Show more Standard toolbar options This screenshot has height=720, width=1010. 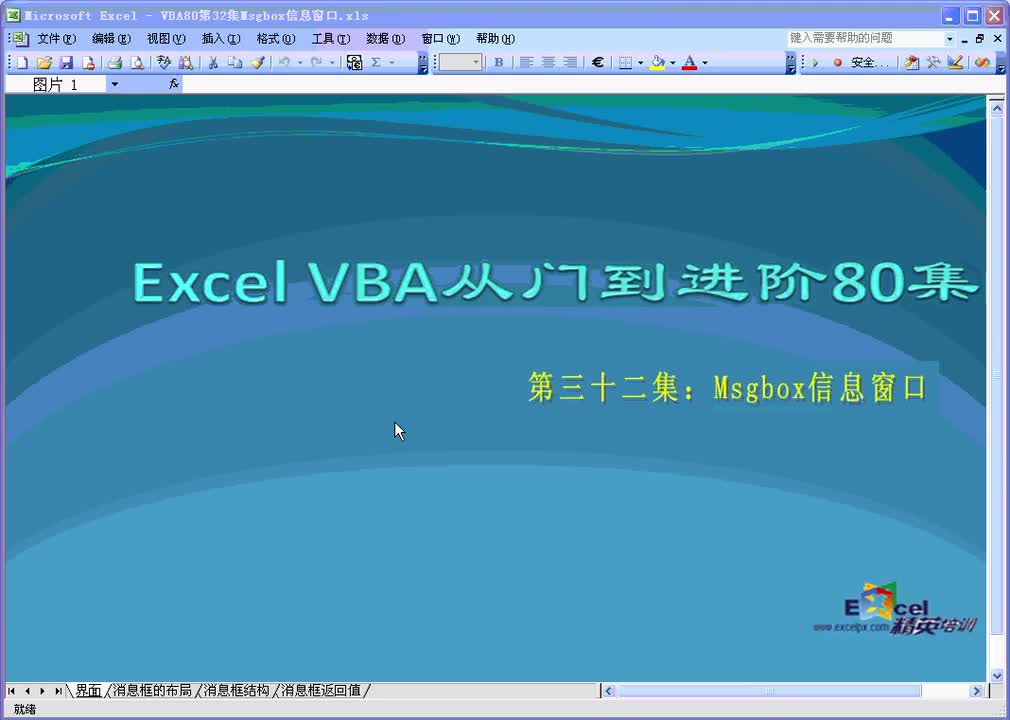click(x=423, y=63)
